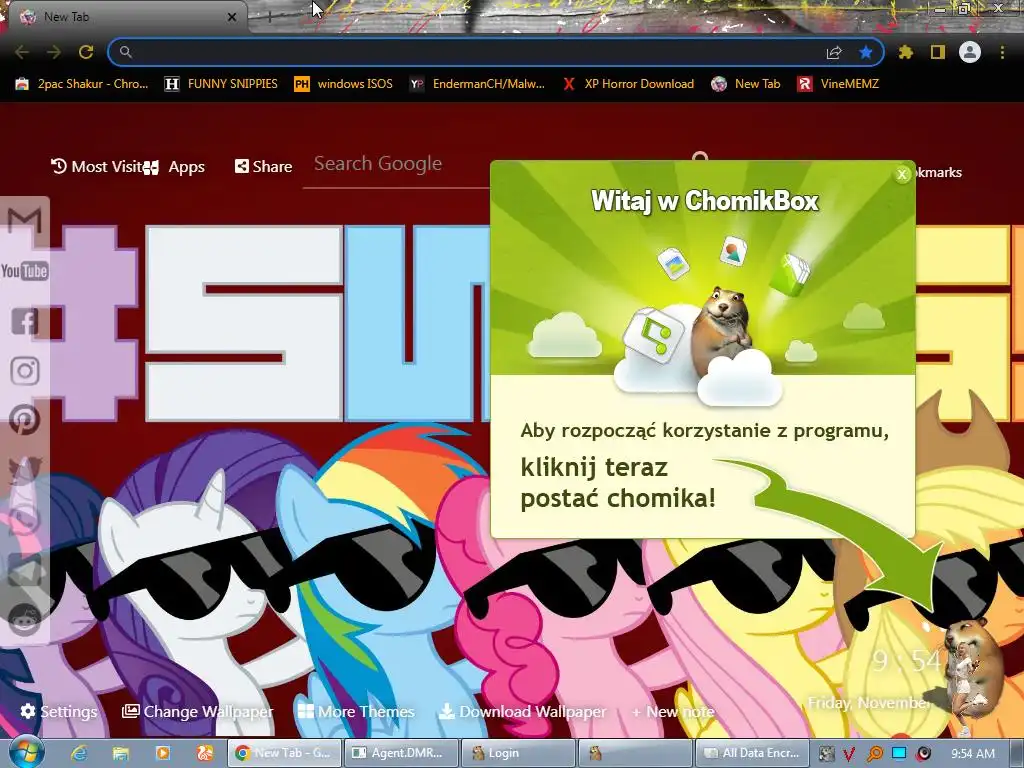Open Most Visited sites
1024x768 pixels.
click(x=97, y=167)
